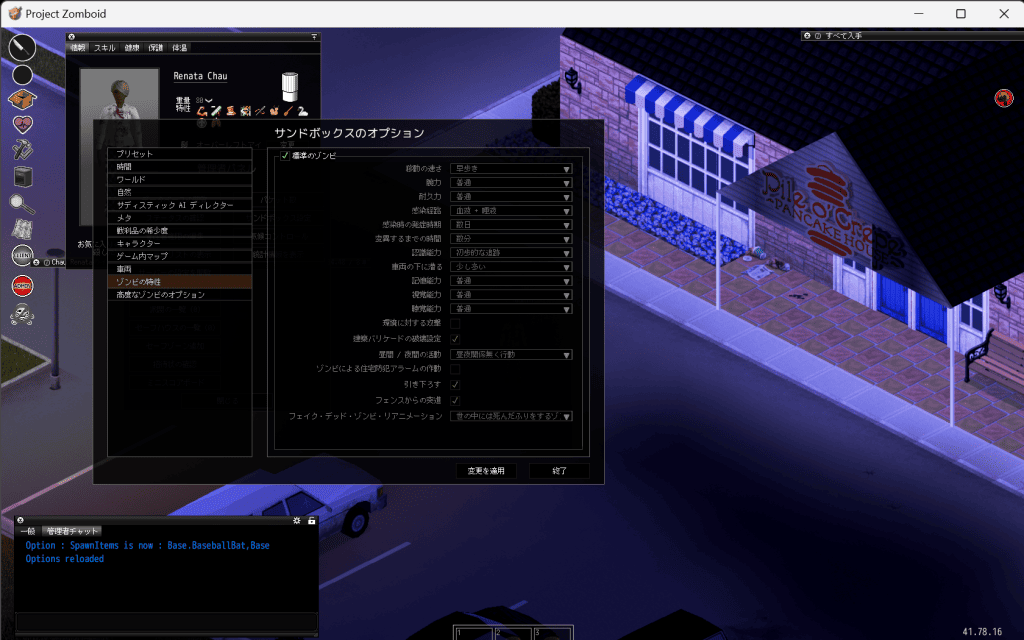This screenshot has height=640, width=1024.
Task: Select ワールド in the sandbox list
Action: (180, 180)
